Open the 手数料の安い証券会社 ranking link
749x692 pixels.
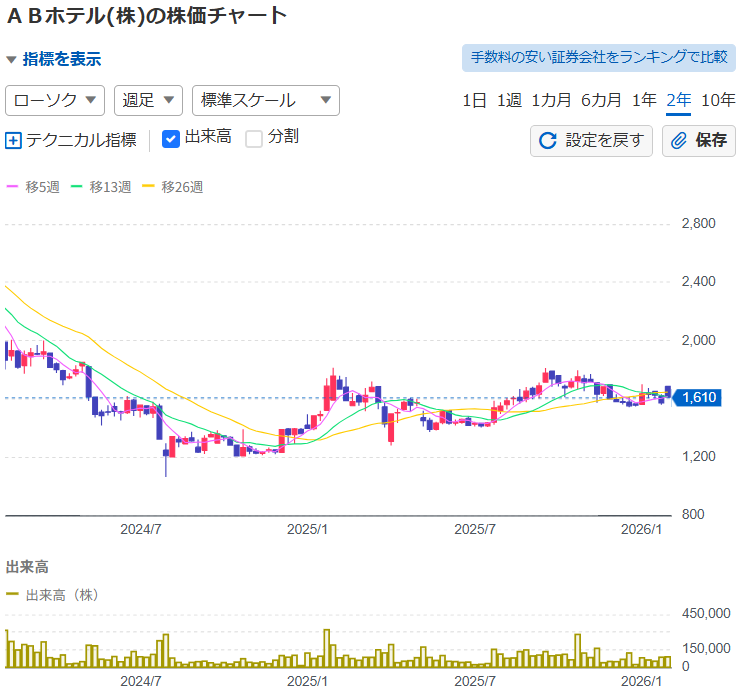tap(598, 57)
